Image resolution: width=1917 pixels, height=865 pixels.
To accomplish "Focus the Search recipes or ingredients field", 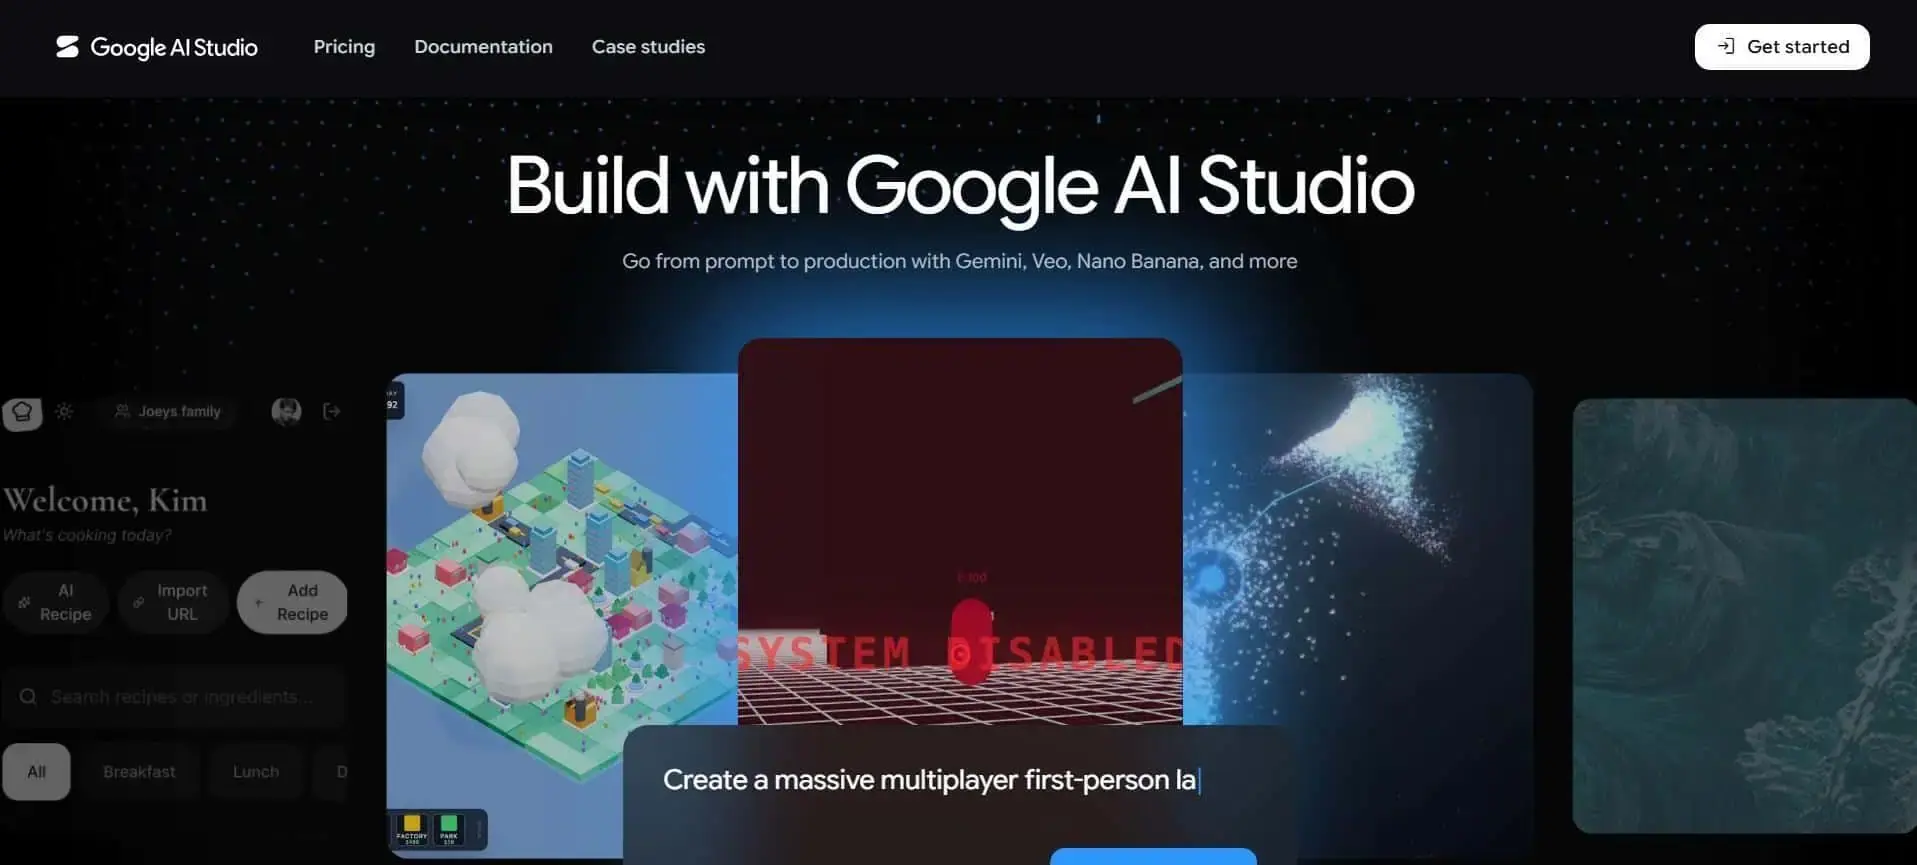I will (x=174, y=696).
